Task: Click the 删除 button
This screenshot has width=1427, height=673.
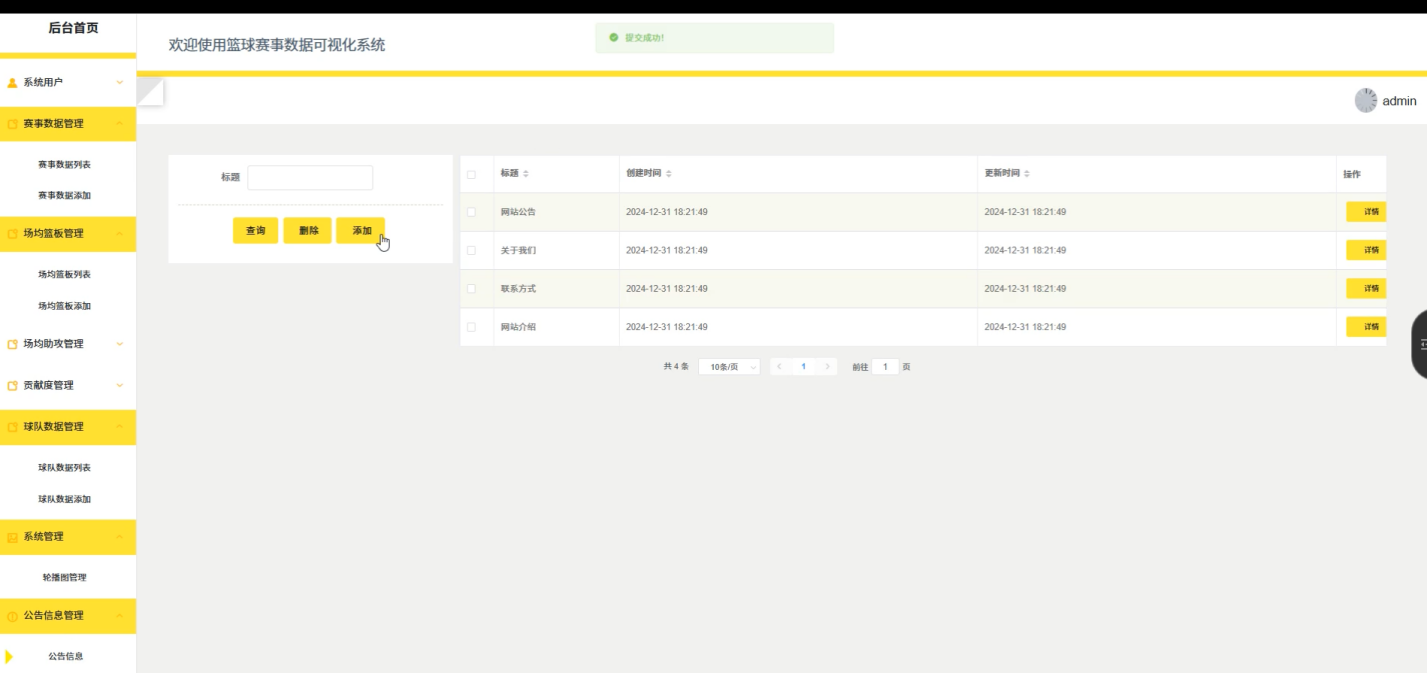Action: (x=308, y=231)
